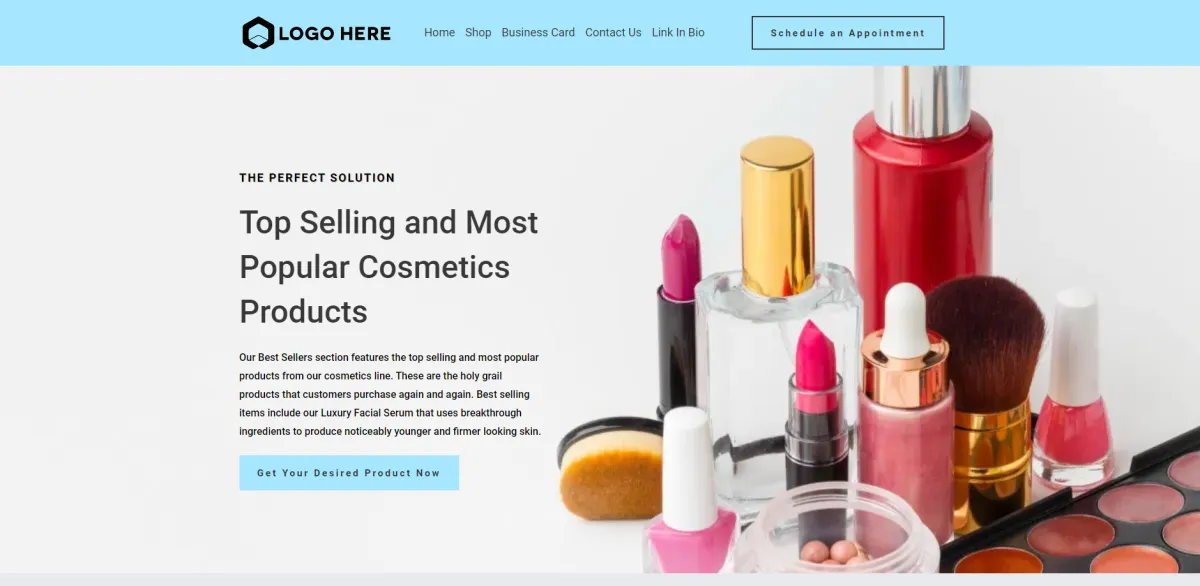Screen dimensions: 1200x586
Task: Visit the Link In Bio page
Action: pyautogui.click(x=678, y=32)
